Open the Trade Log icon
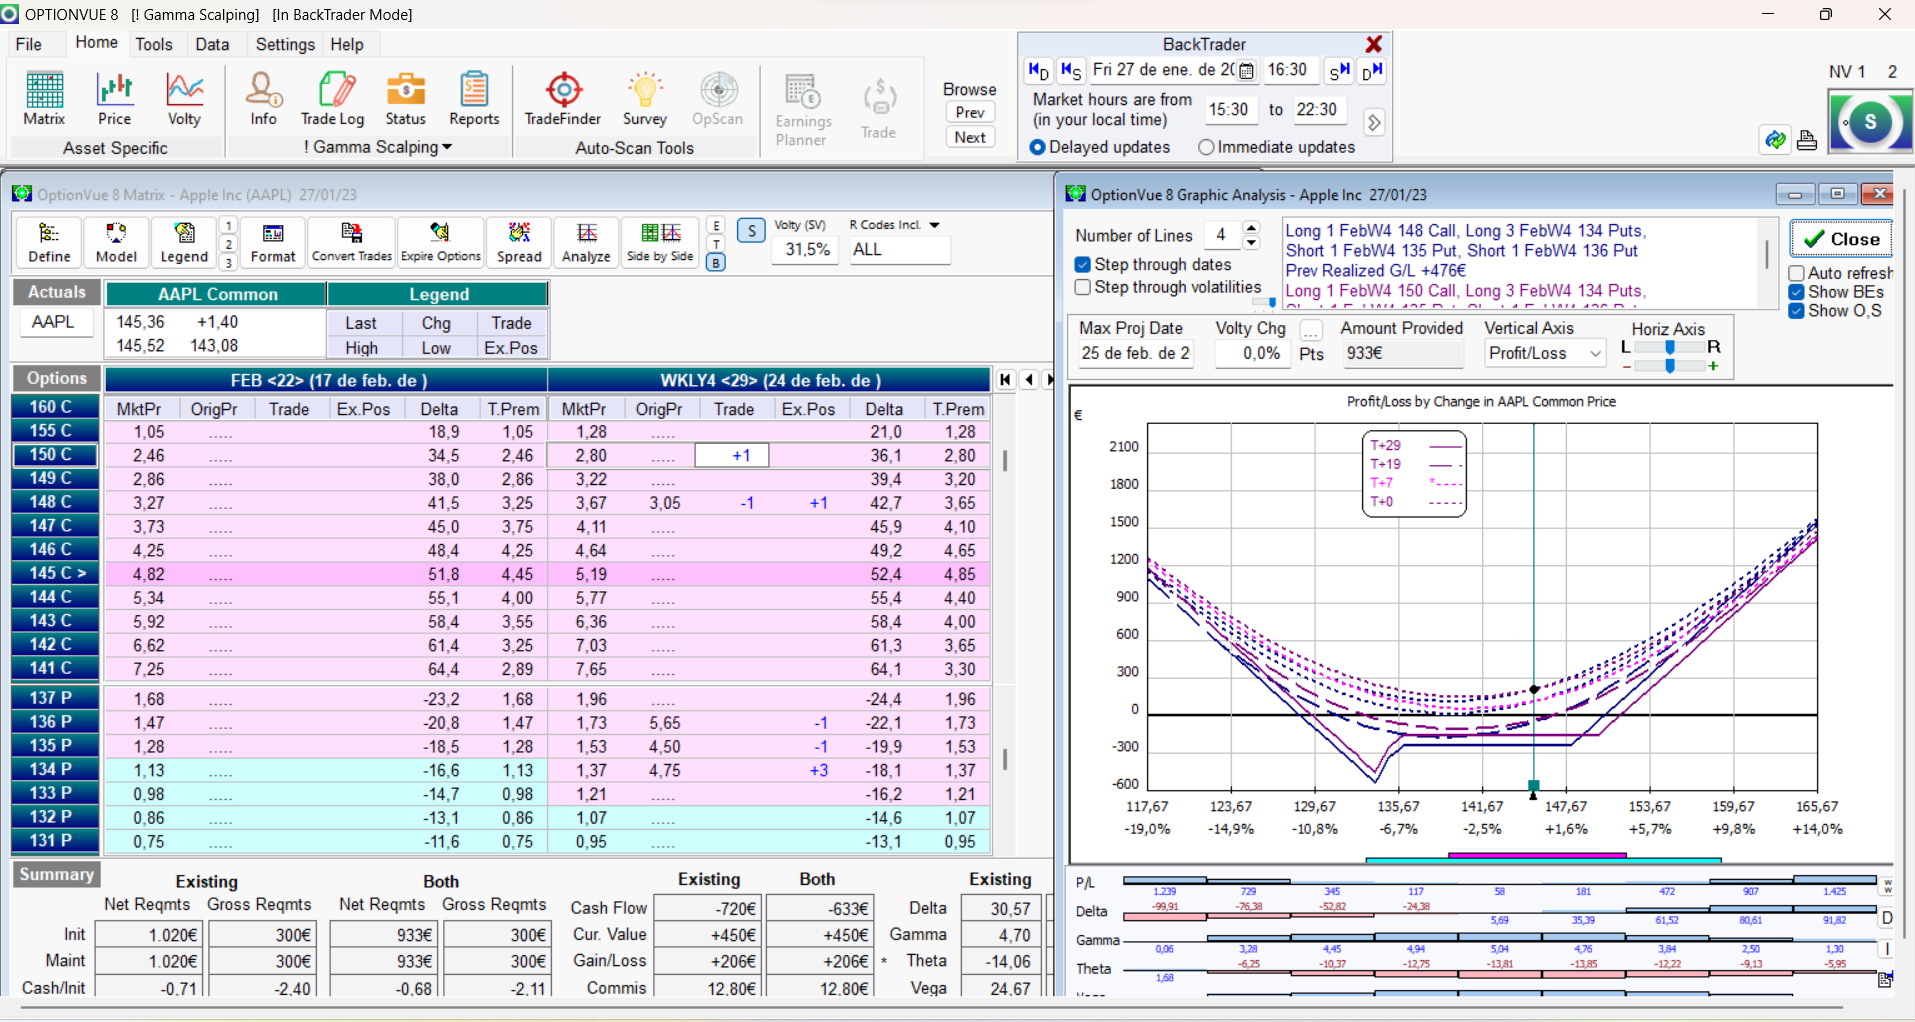The height and width of the screenshot is (1022, 1915). 333,99
